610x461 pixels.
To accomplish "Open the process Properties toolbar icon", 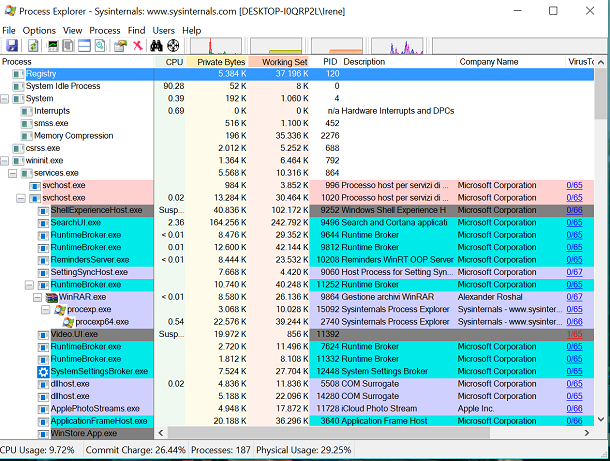I will click(x=120, y=46).
